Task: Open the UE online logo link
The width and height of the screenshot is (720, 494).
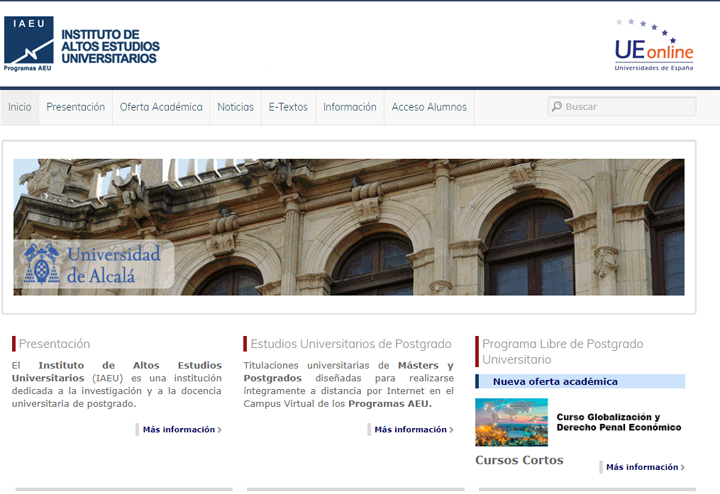Action: coord(654,45)
